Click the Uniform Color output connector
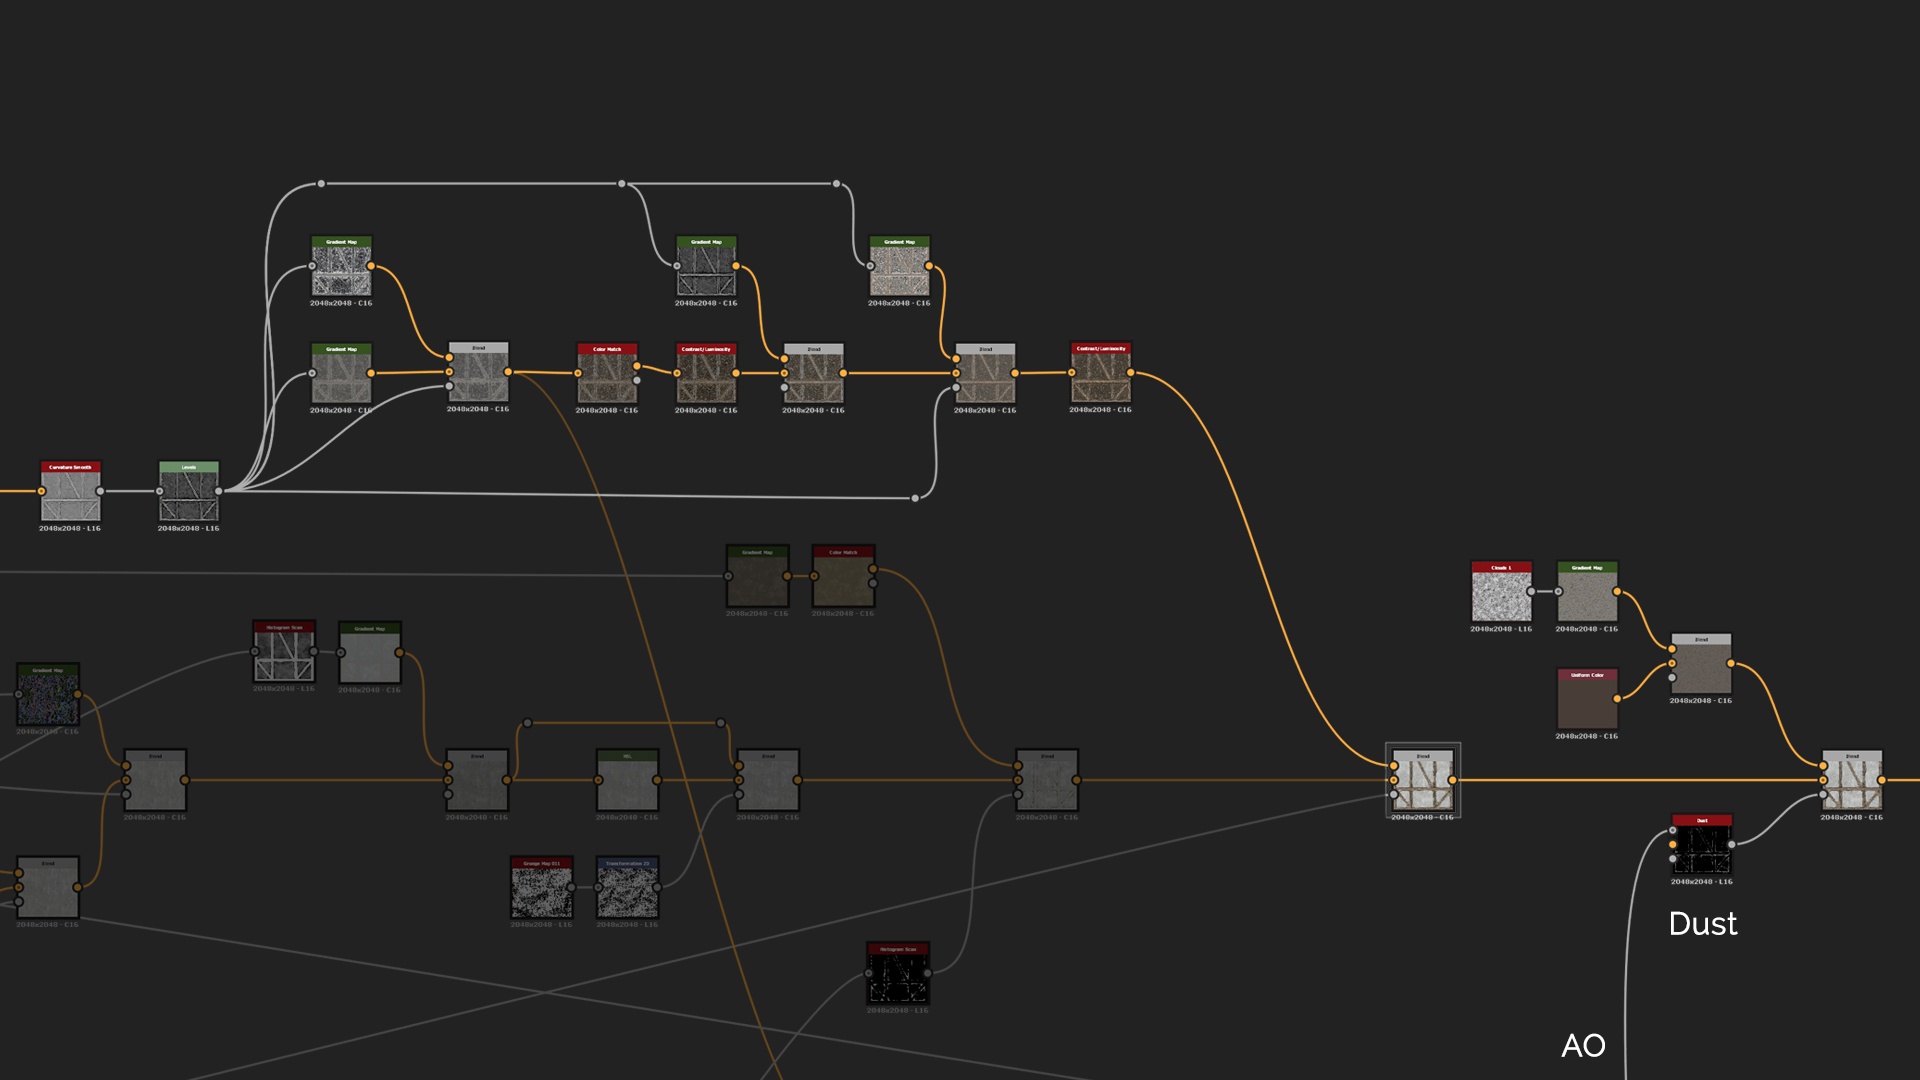 (x=1618, y=698)
